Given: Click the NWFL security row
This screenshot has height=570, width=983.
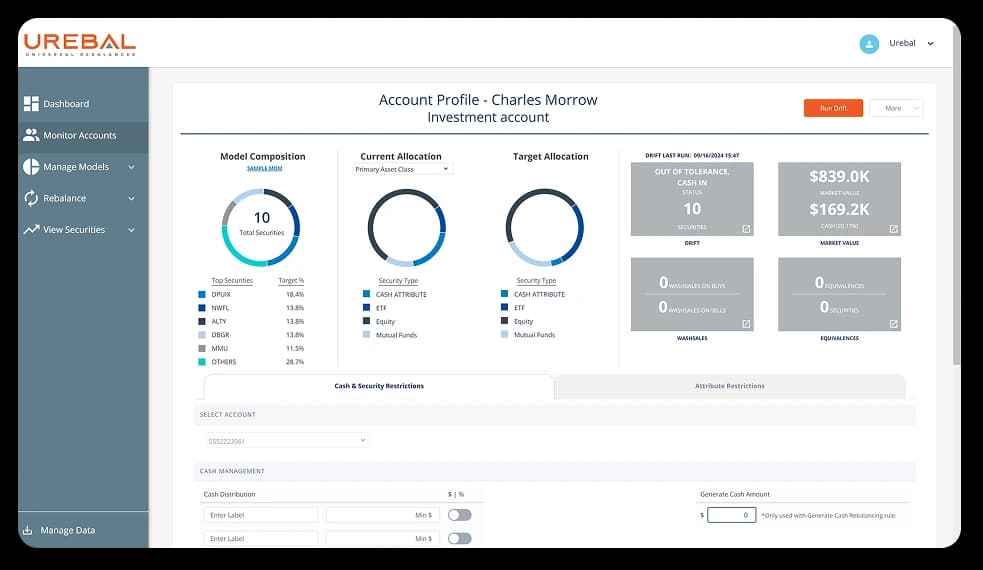Looking at the screenshot, I should pos(251,308).
